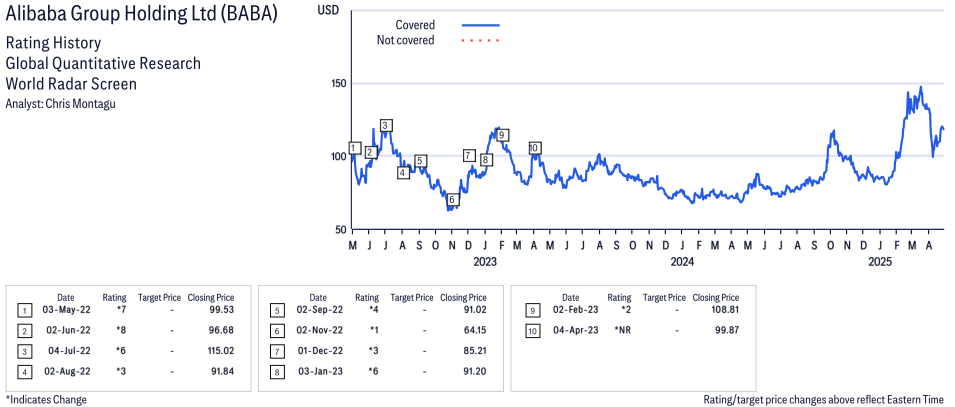Click rating marker 5 on the chart
Screen dimensions: 955x407
[x=420, y=161]
